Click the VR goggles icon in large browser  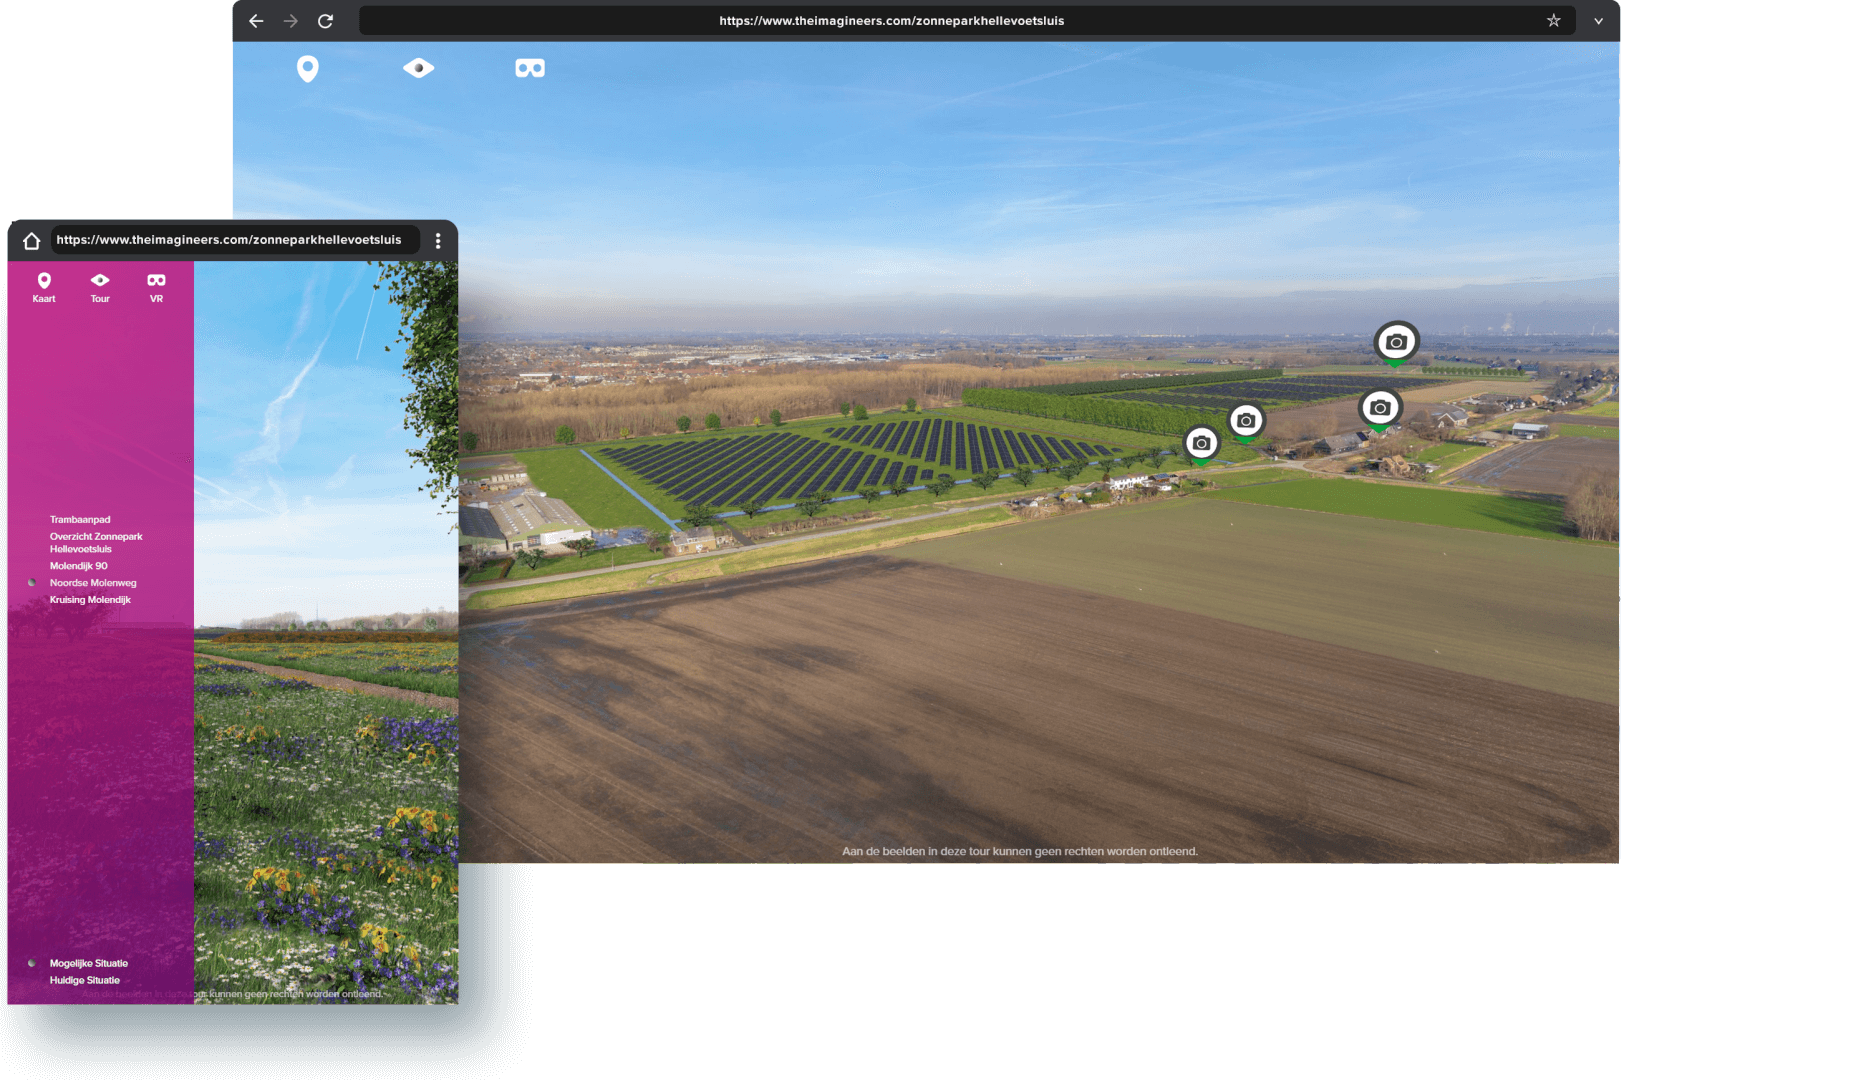(530, 68)
